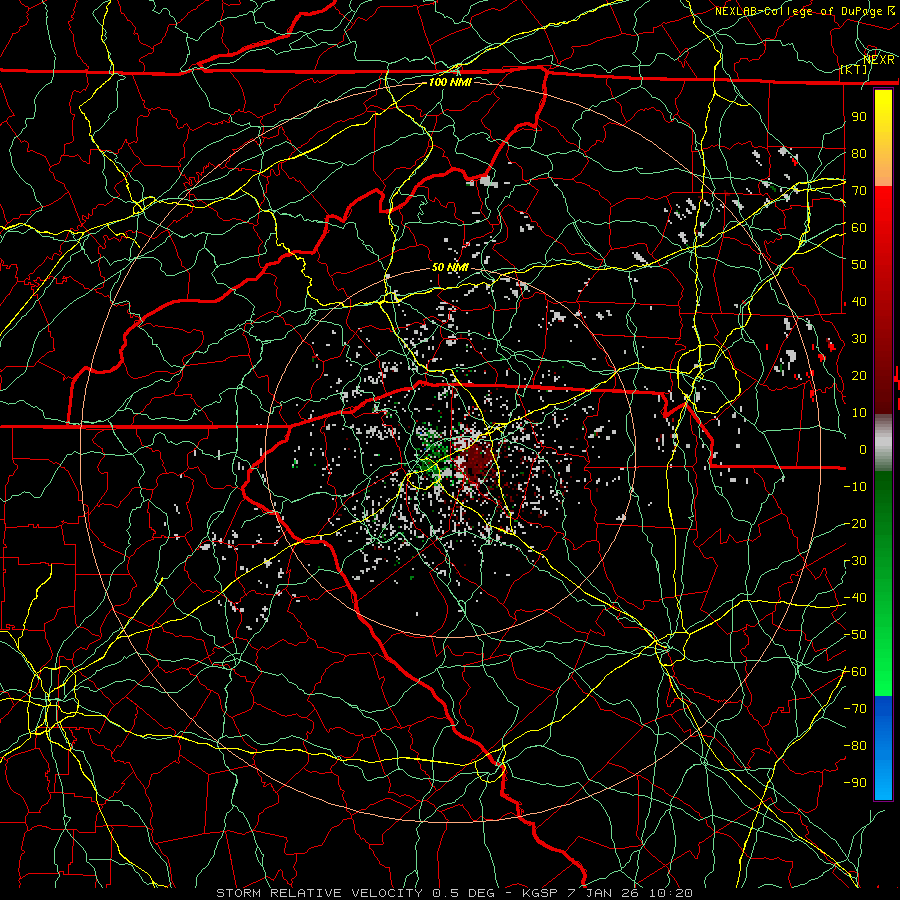Image resolution: width=900 pixels, height=900 pixels.
Task: Click the 80 value on the scale
Action: pyautogui.click(x=859, y=153)
